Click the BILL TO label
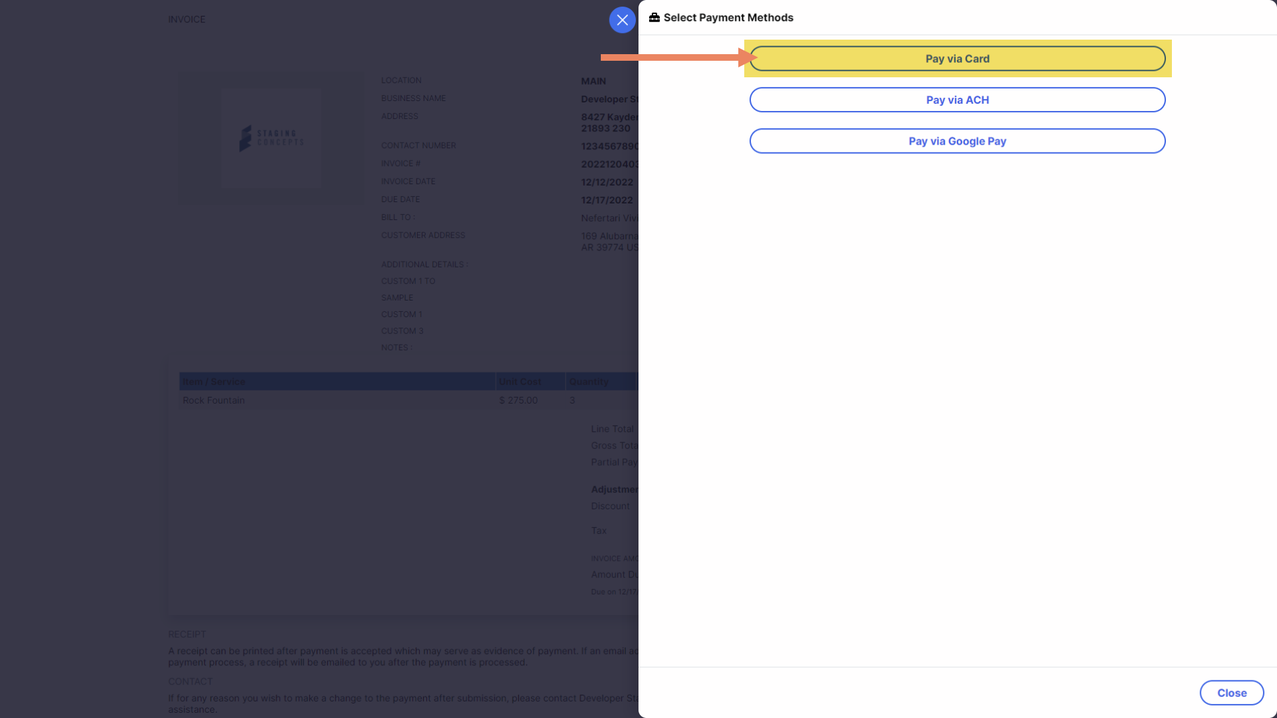The image size is (1277, 718). tap(397, 218)
